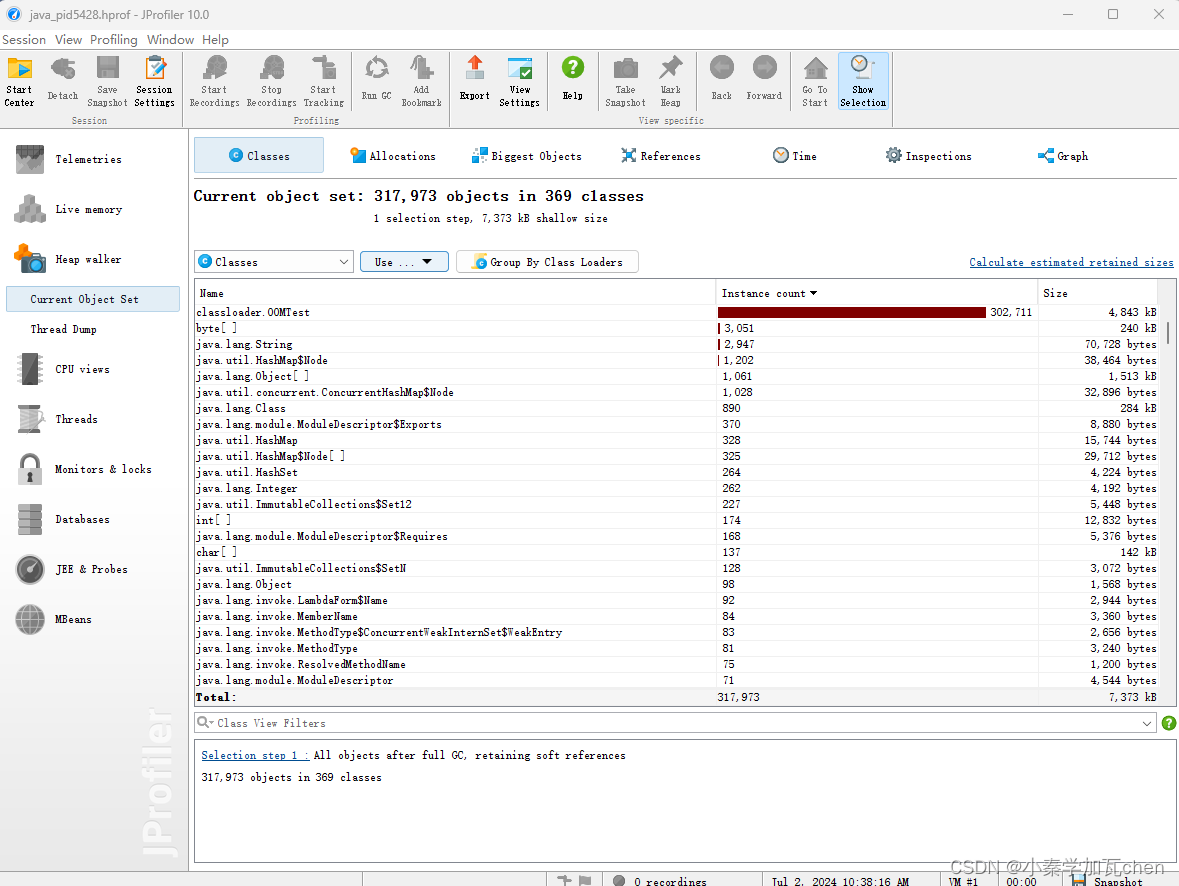The image size is (1179, 886).
Task: Open the Classes aggregation dropdown
Action: coord(274,262)
